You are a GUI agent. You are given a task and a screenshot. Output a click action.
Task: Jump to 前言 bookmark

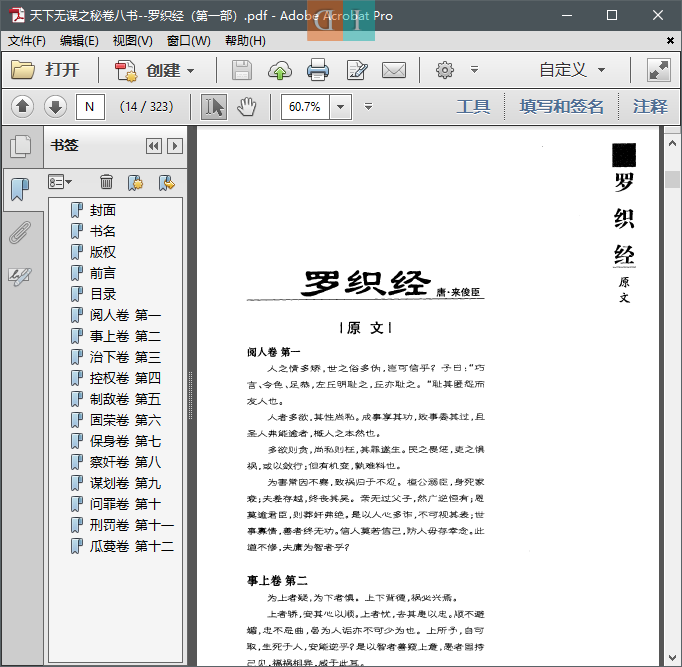point(103,273)
